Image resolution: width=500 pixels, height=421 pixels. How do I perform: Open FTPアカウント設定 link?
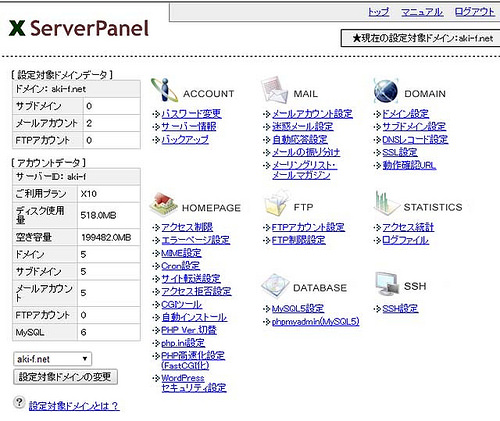[308, 227]
